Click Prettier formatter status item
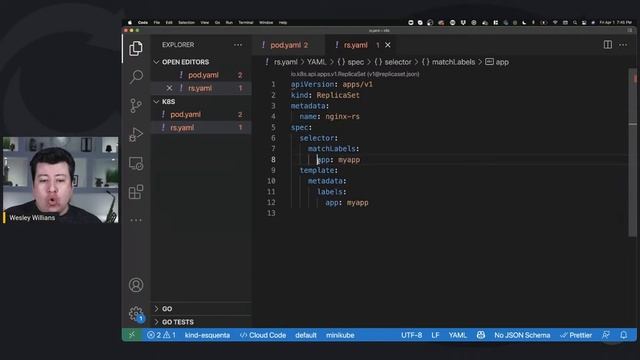 (x=576, y=335)
